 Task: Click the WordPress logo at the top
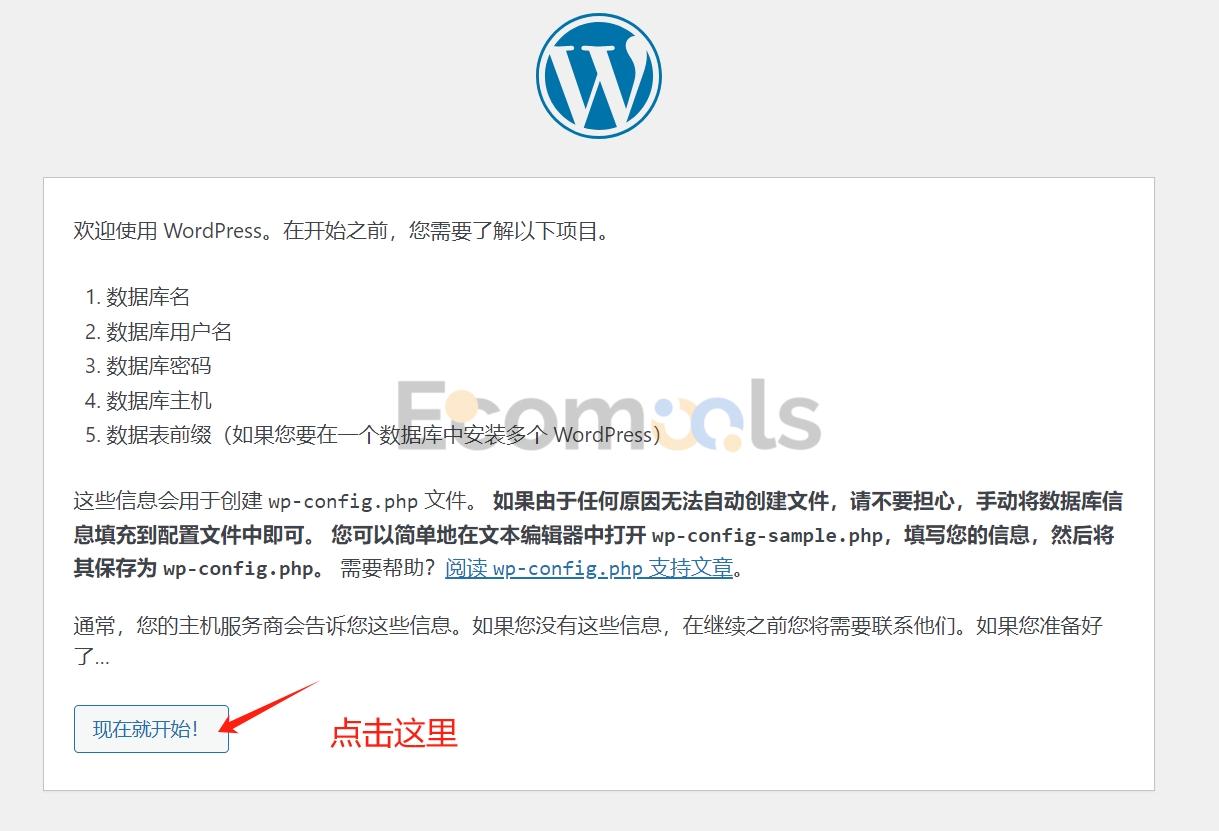pos(598,76)
